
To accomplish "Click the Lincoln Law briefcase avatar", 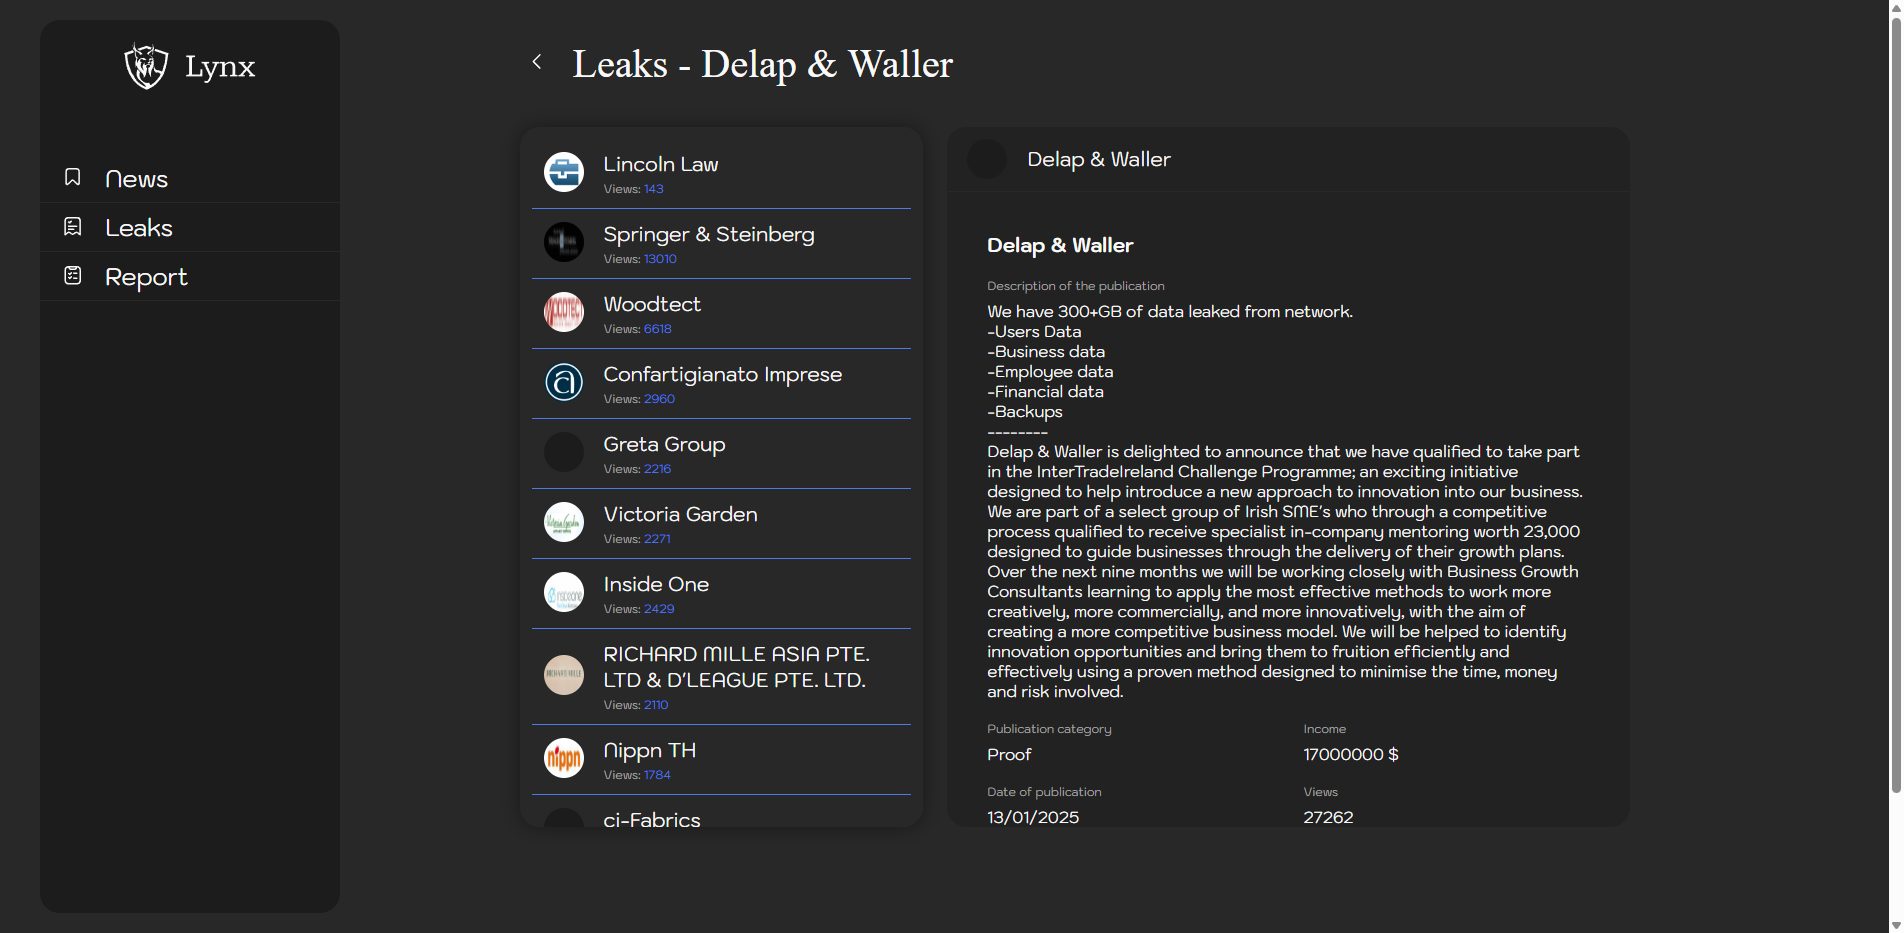I will (564, 172).
